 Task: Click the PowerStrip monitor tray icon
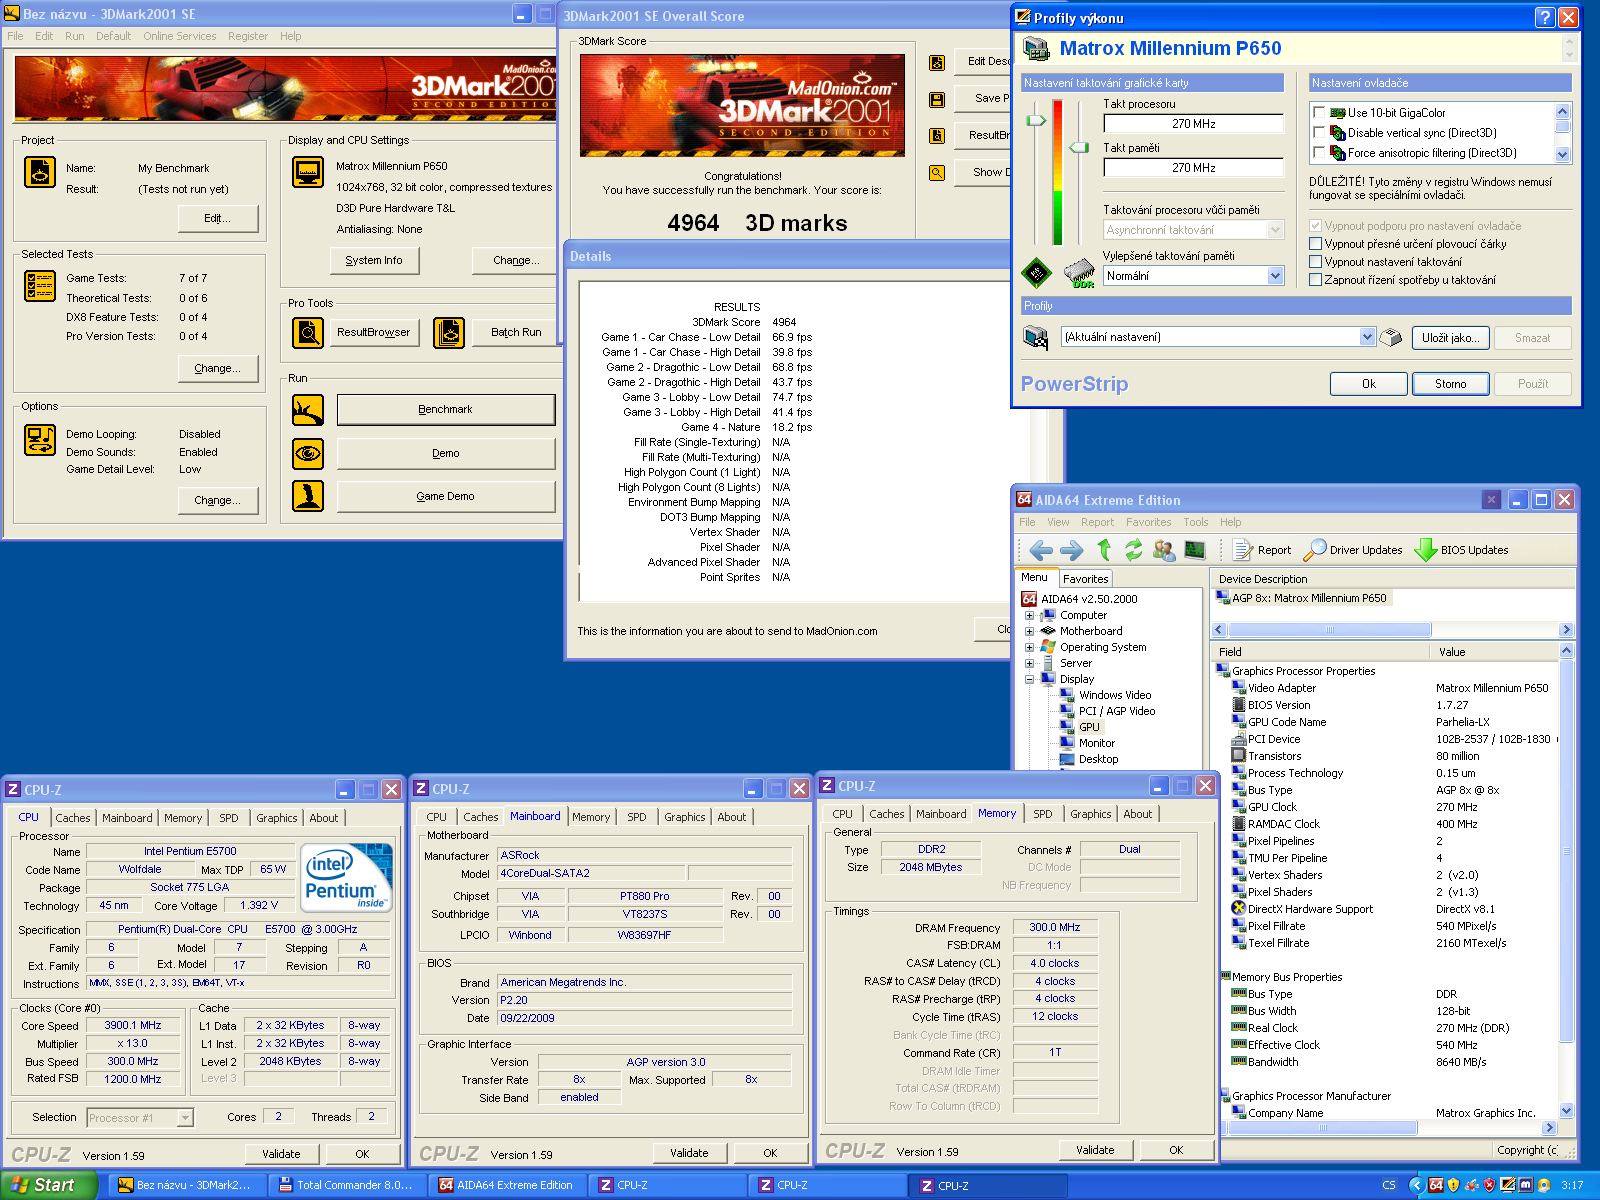tap(1508, 1185)
